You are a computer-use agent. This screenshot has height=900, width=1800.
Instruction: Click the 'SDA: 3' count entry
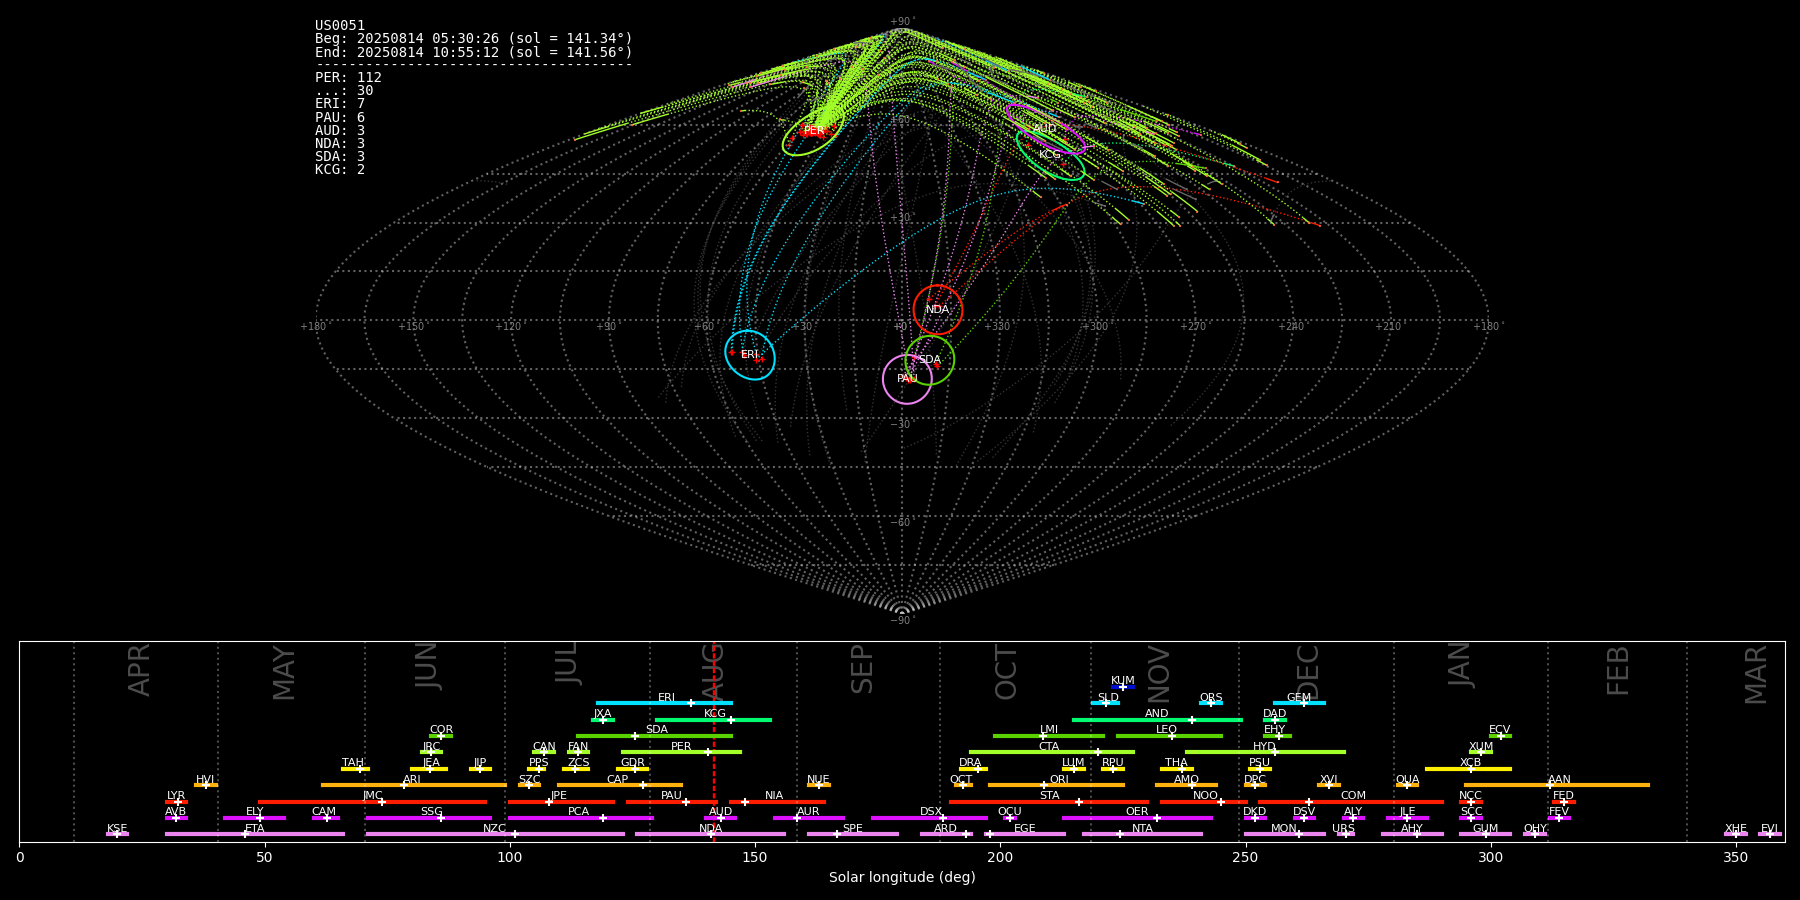340,157
